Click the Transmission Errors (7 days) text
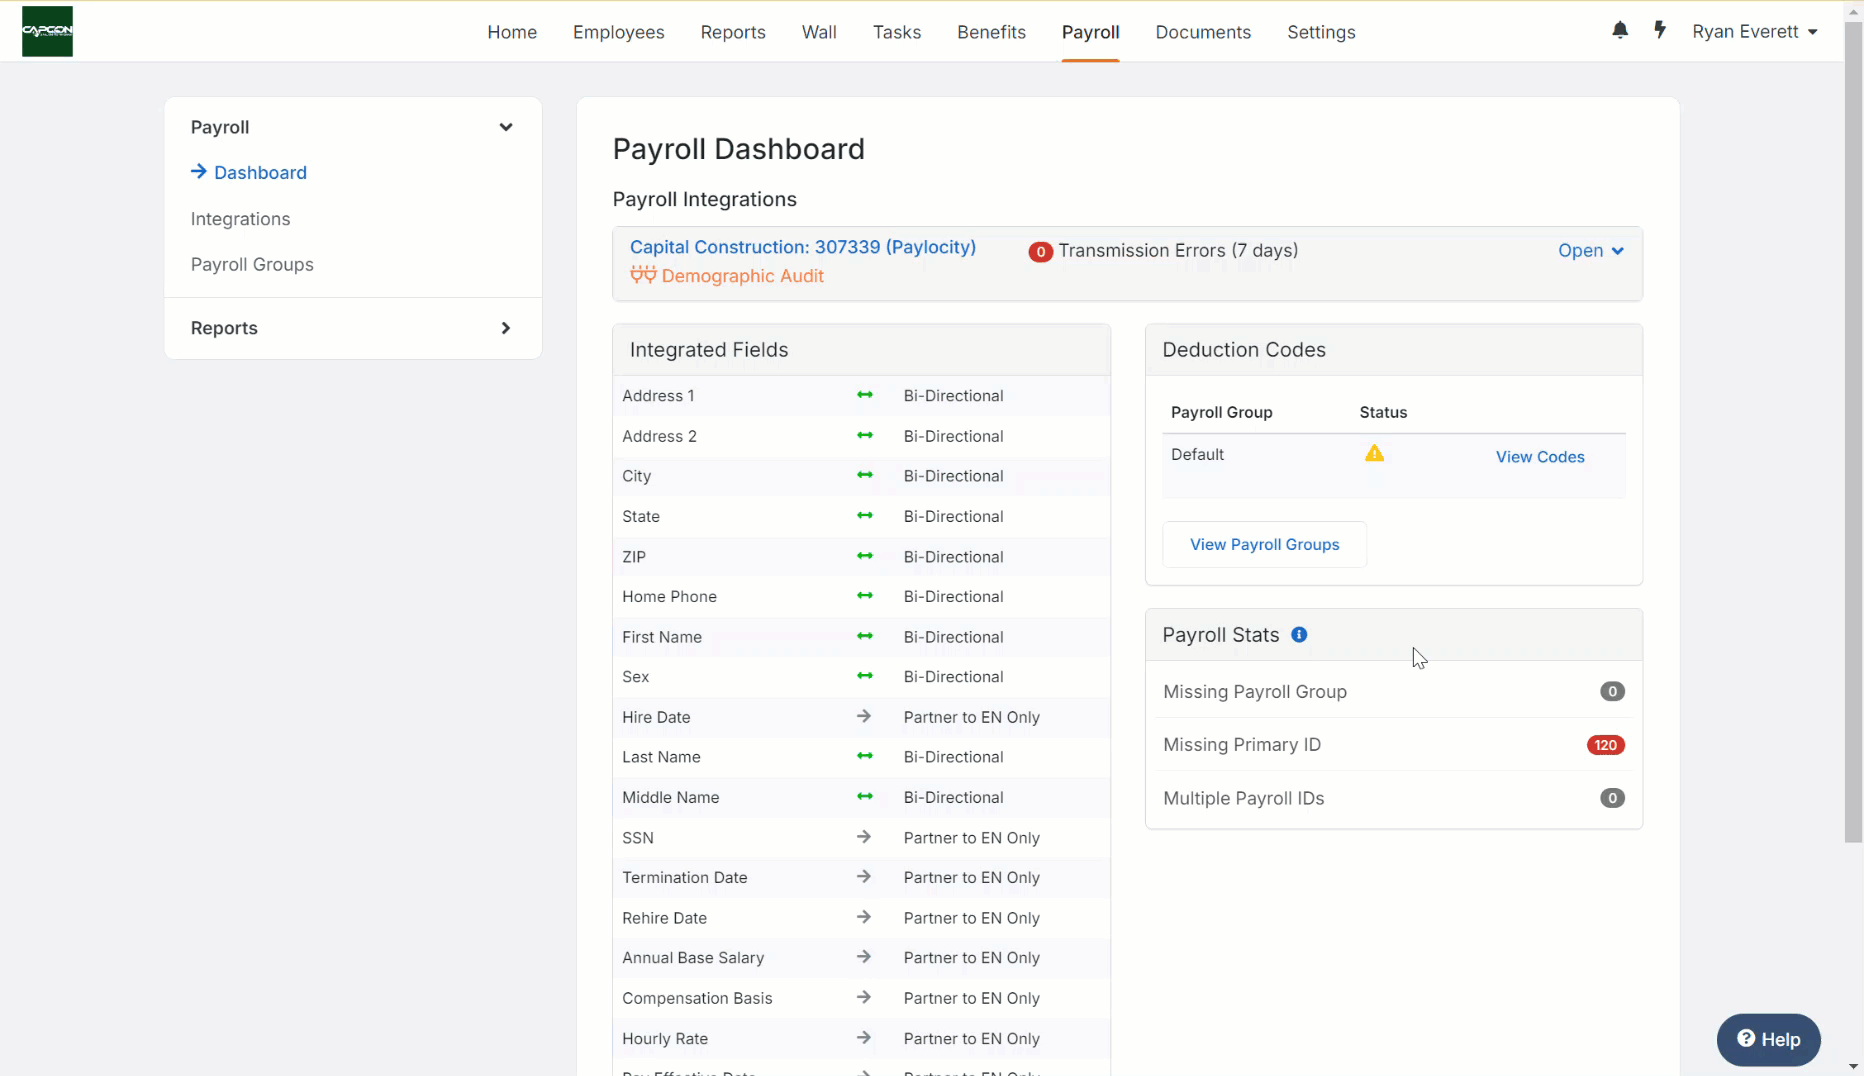The width and height of the screenshot is (1864, 1076). point(1178,250)
